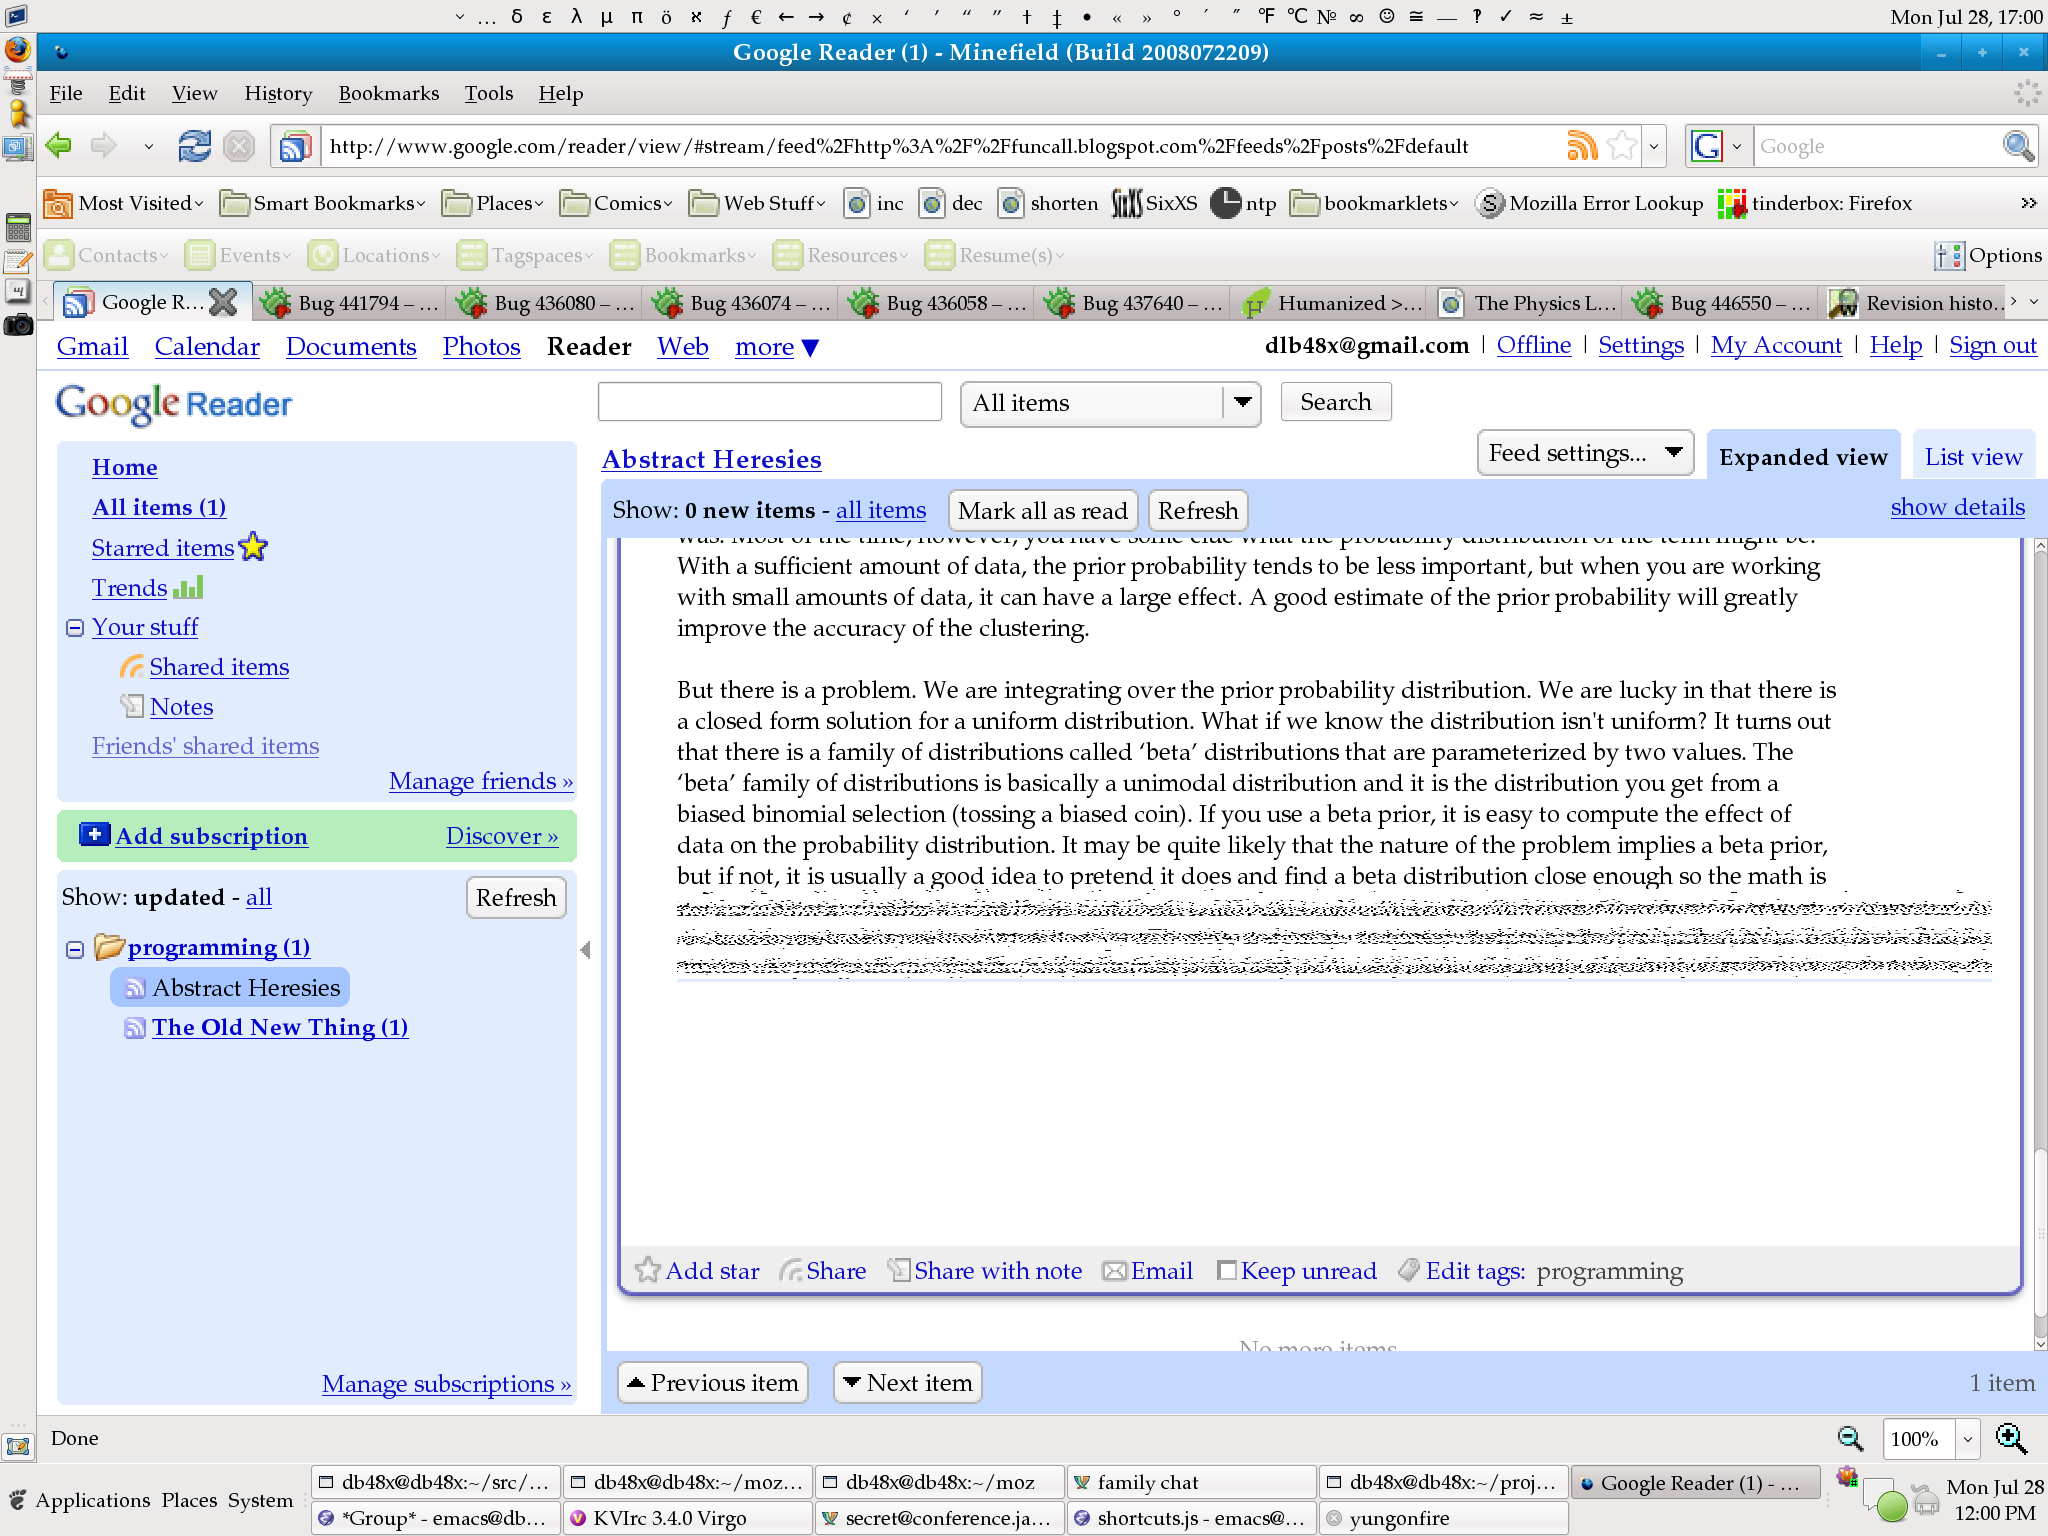Open the History menu
The width and height of the screenshot is (2048, 1536).
pos(278,93)
